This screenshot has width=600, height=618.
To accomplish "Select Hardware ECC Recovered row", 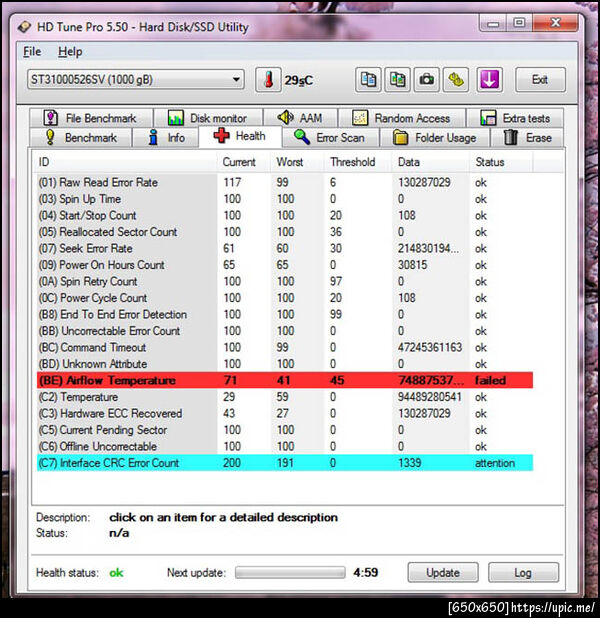I will 285,413.
